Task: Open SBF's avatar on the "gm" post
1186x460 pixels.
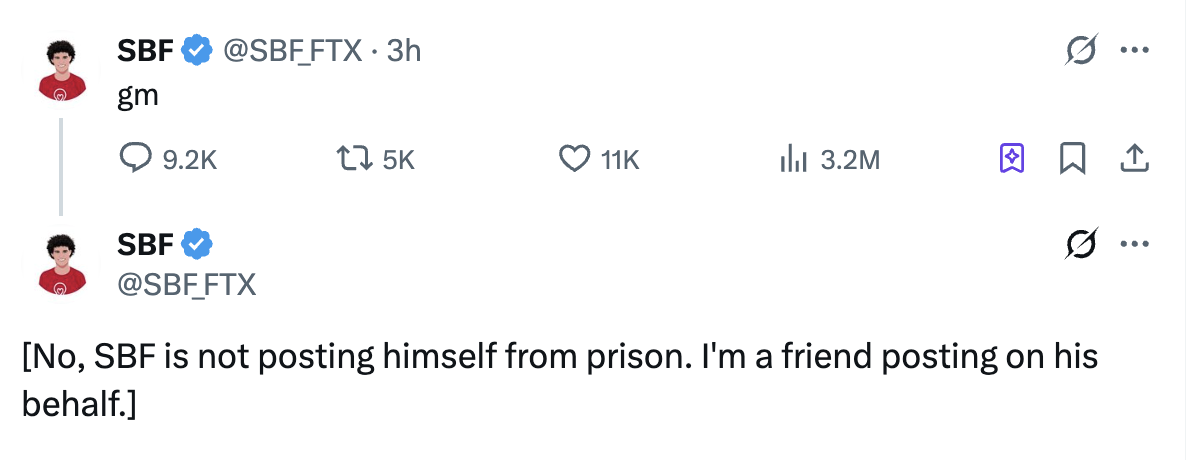Action: [x=61, y=71]
